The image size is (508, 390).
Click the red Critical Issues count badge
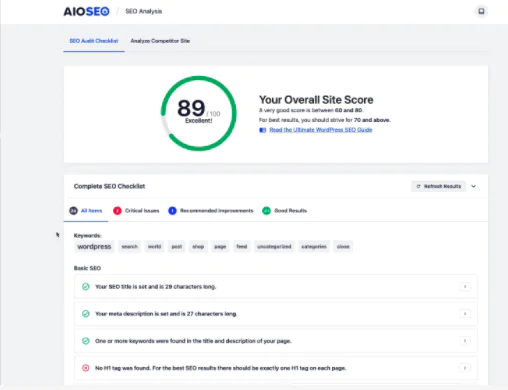pyautogui.click(x=117, y=211)
